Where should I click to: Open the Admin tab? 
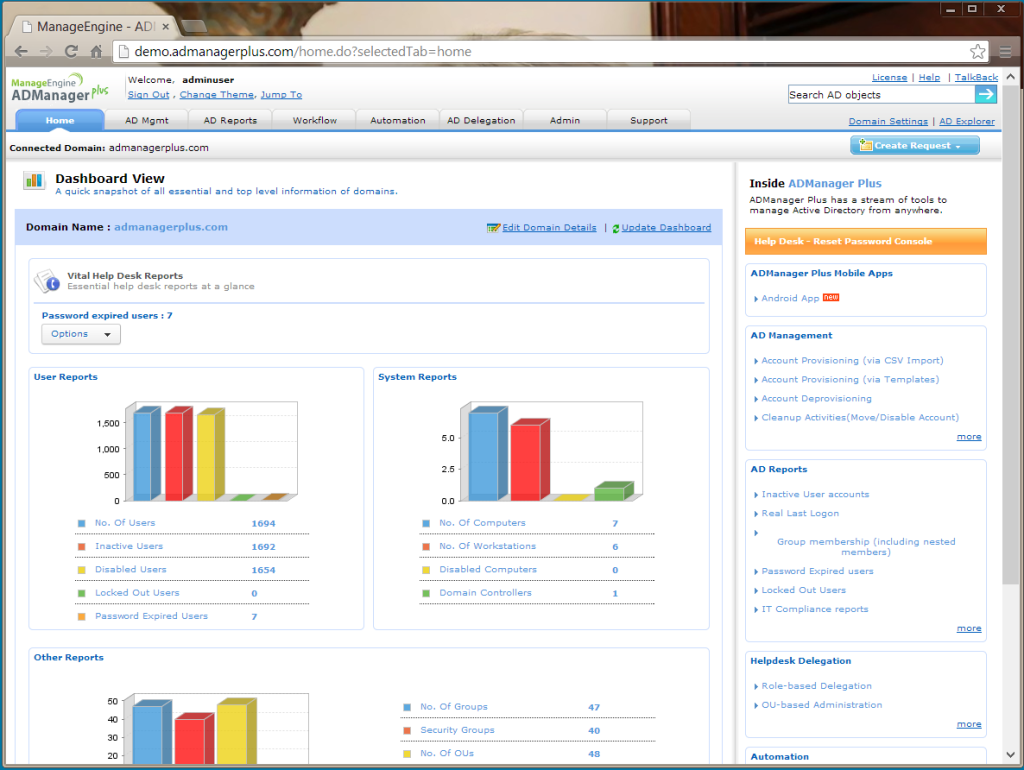click(x=565, y=120)
